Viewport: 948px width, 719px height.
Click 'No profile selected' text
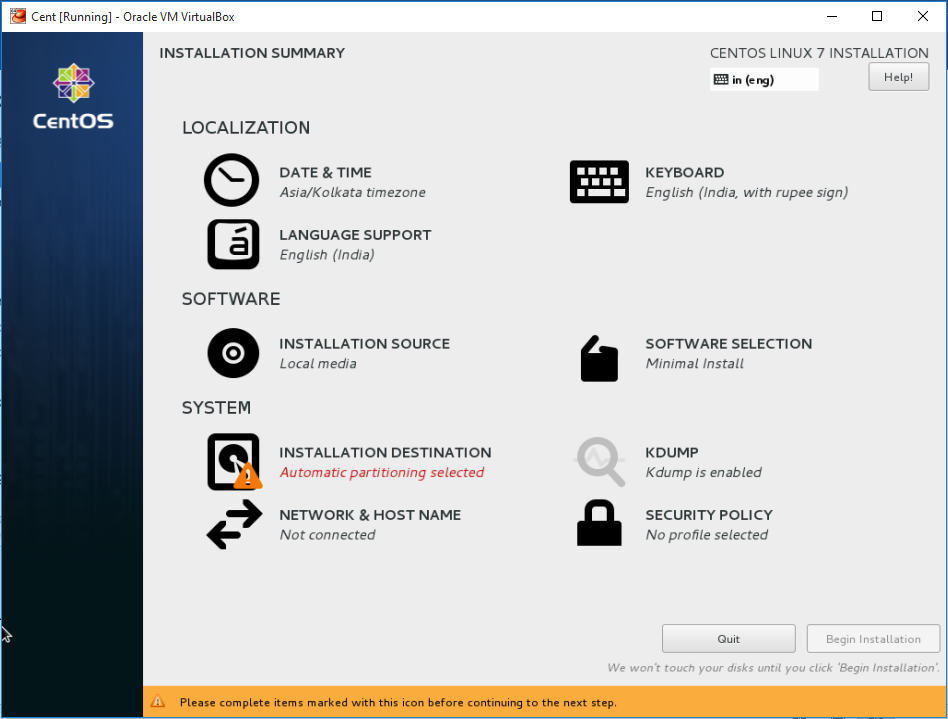click(x=707, y=535)
